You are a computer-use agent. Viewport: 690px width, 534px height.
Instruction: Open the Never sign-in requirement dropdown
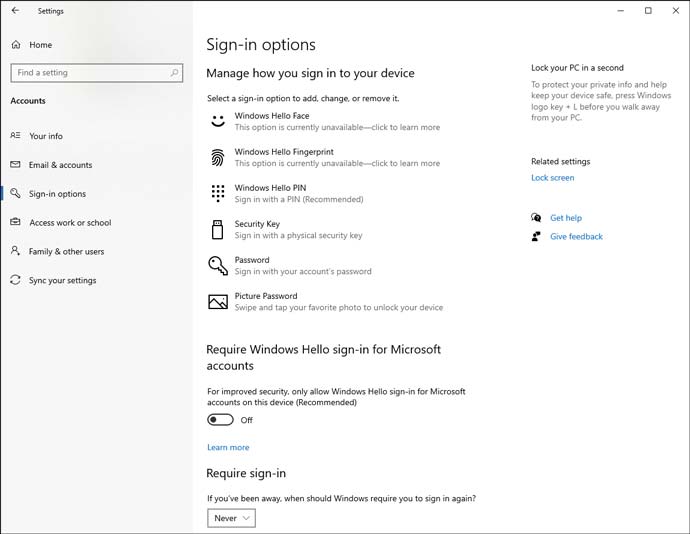(231, 518)
